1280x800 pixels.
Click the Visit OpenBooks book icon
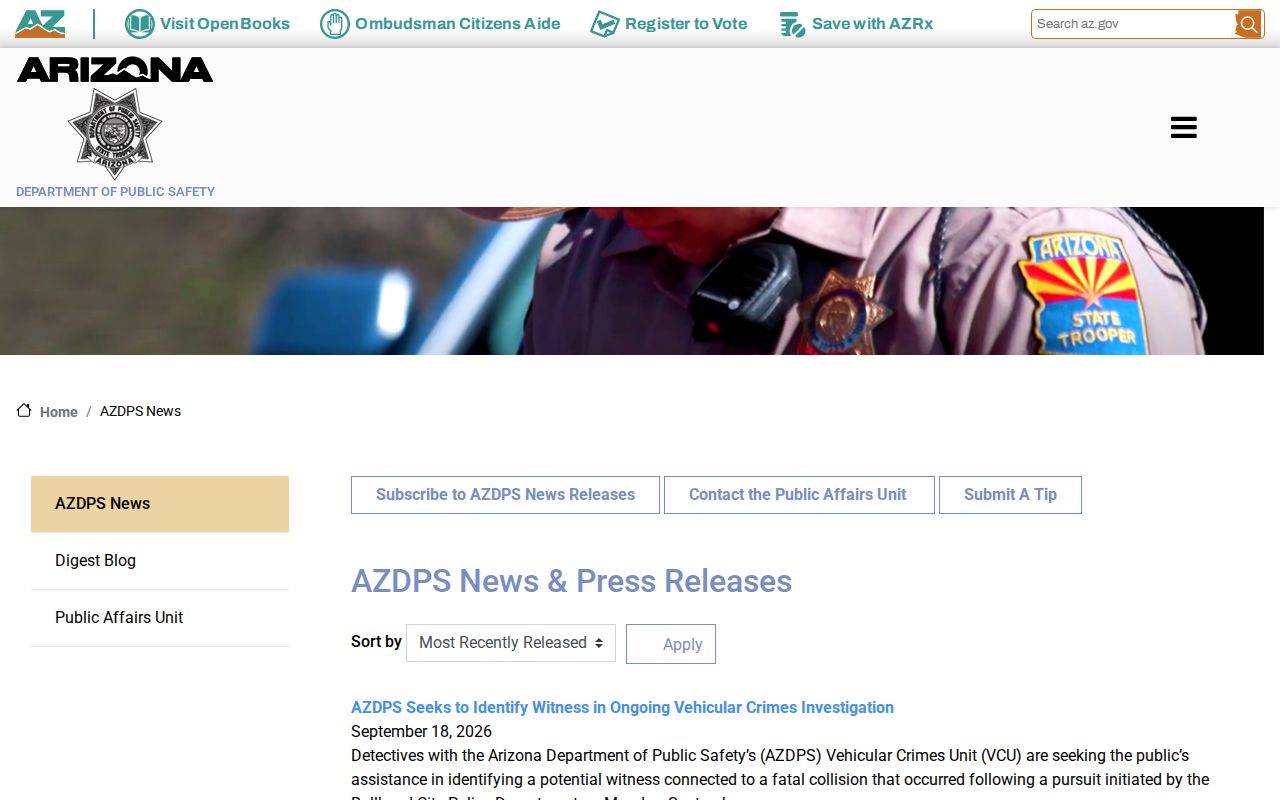click(x=139, y=24)
